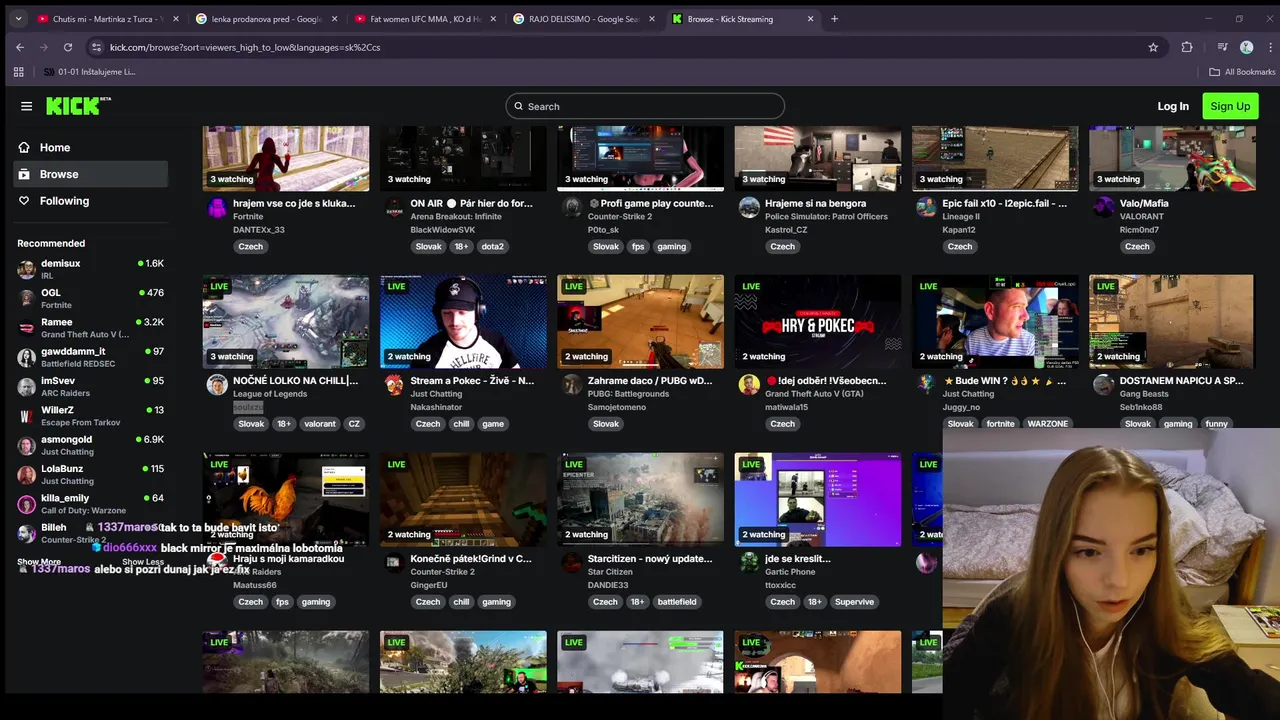
Task: Open the hamburger sidebar menu
Action: point(26,106)
